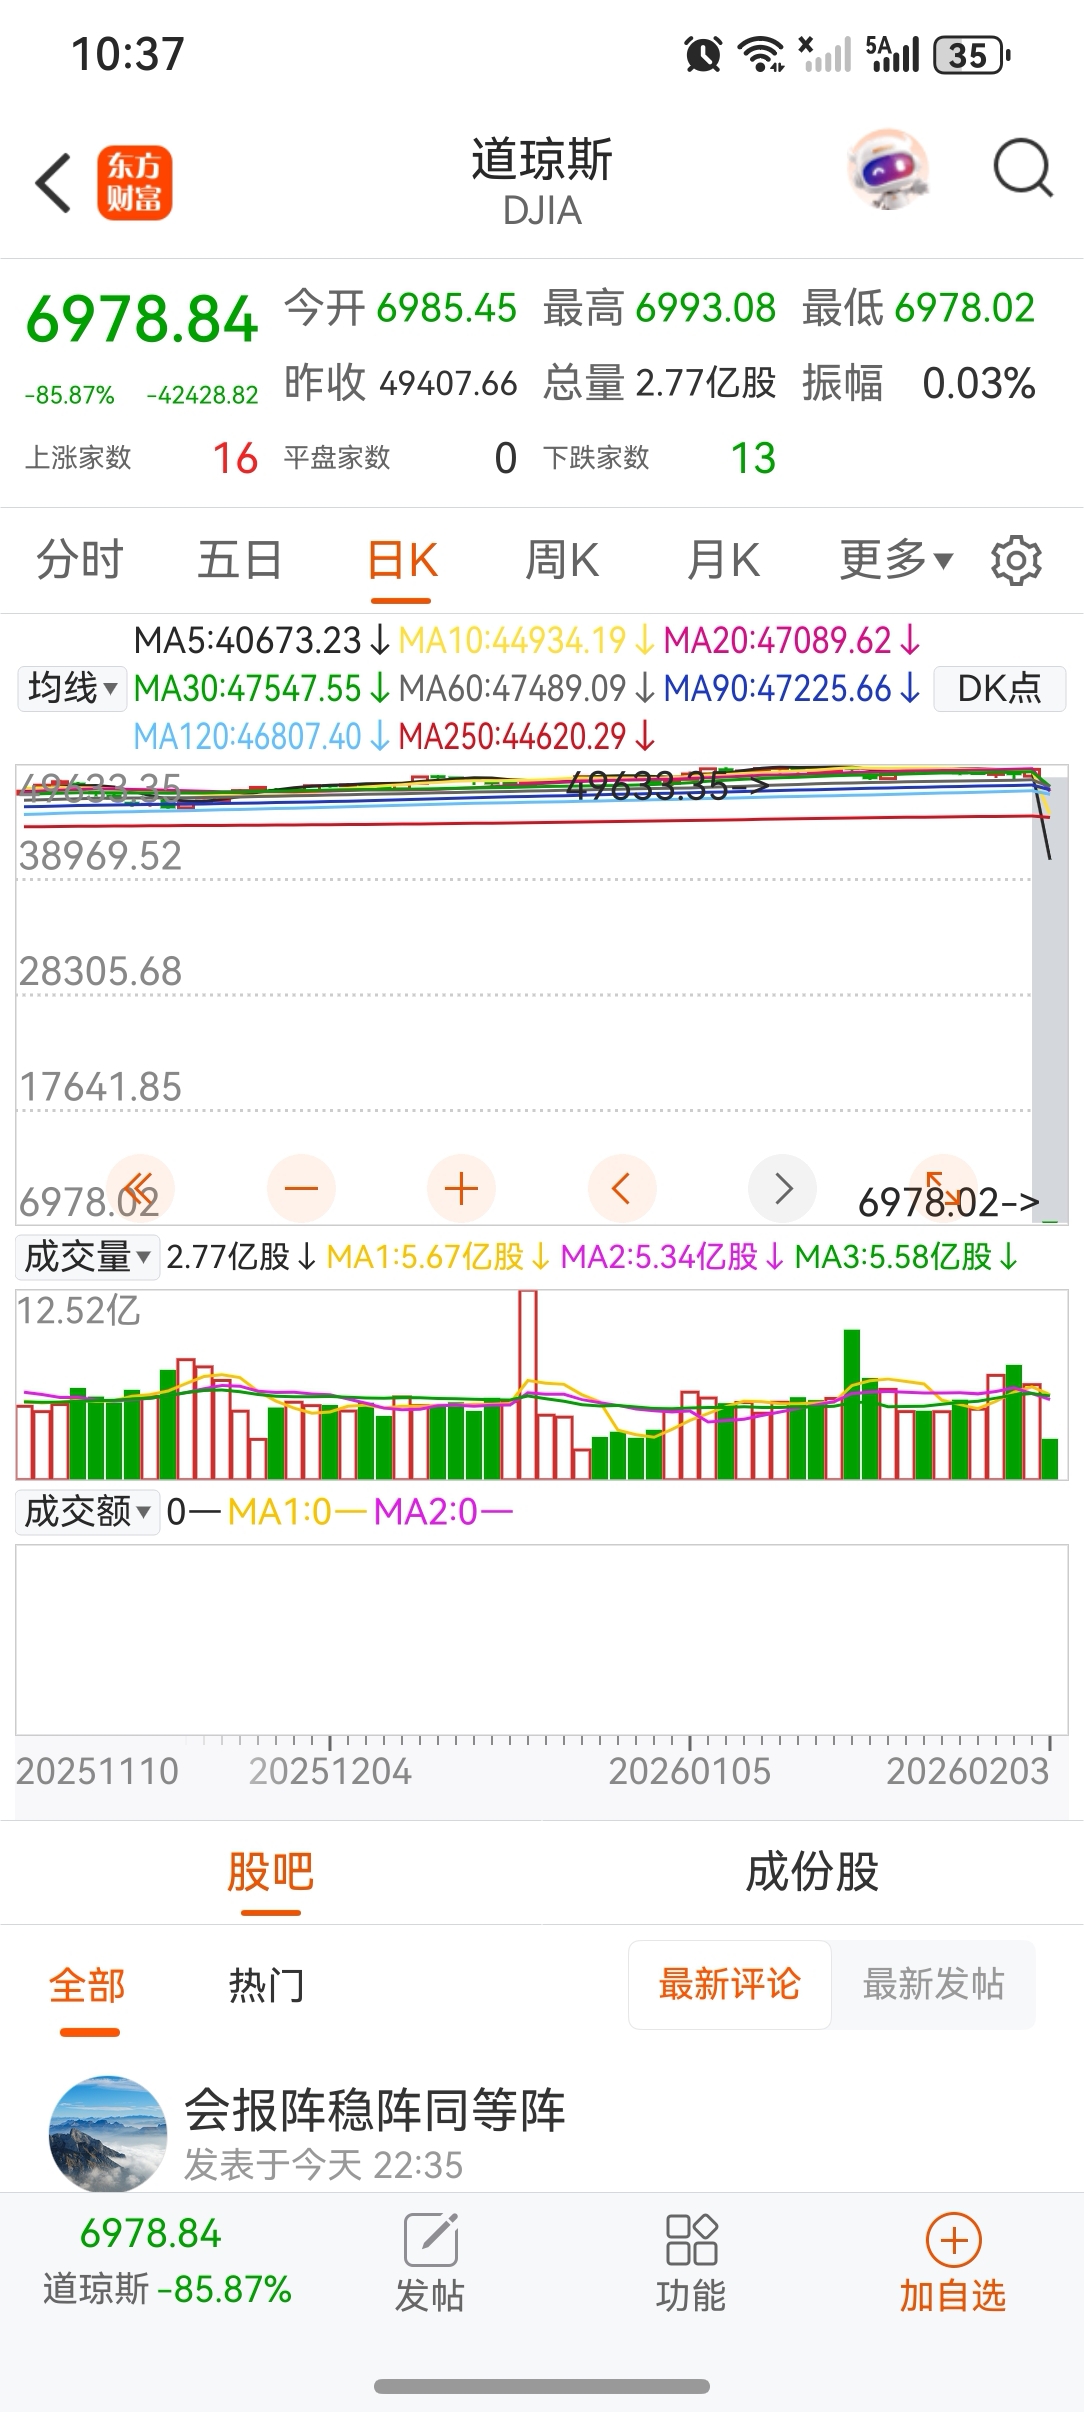The image size is (1084, 2412).
Task: Tap the poster's mountain avatar
Action: 108,2134
